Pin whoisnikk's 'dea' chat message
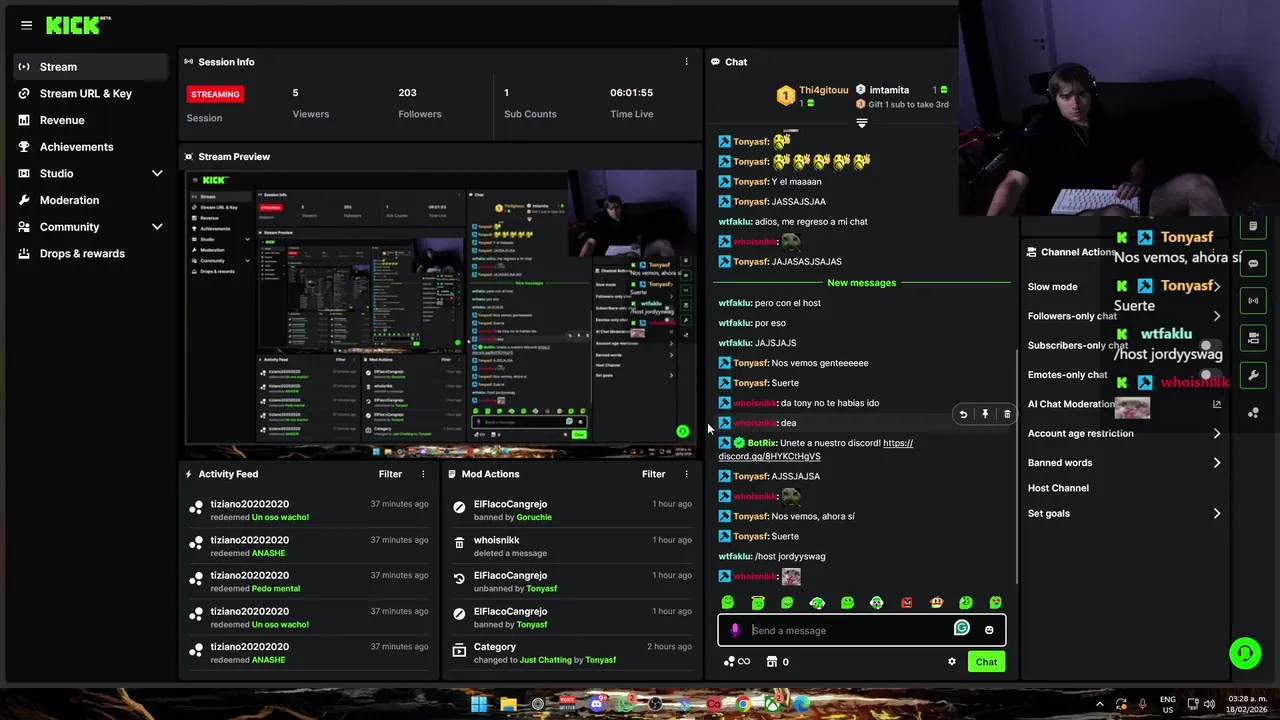This screenshot has height=720, width=1280. tap(985, 414)
